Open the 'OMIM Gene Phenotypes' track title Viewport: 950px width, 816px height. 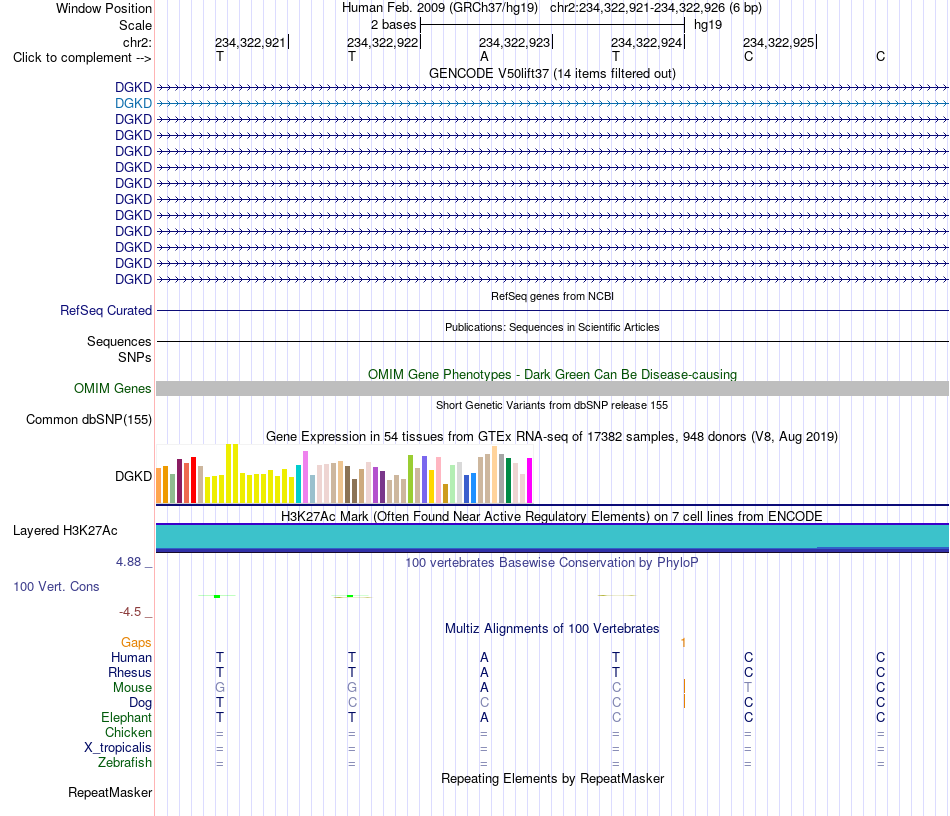click(x=552, y=374)
